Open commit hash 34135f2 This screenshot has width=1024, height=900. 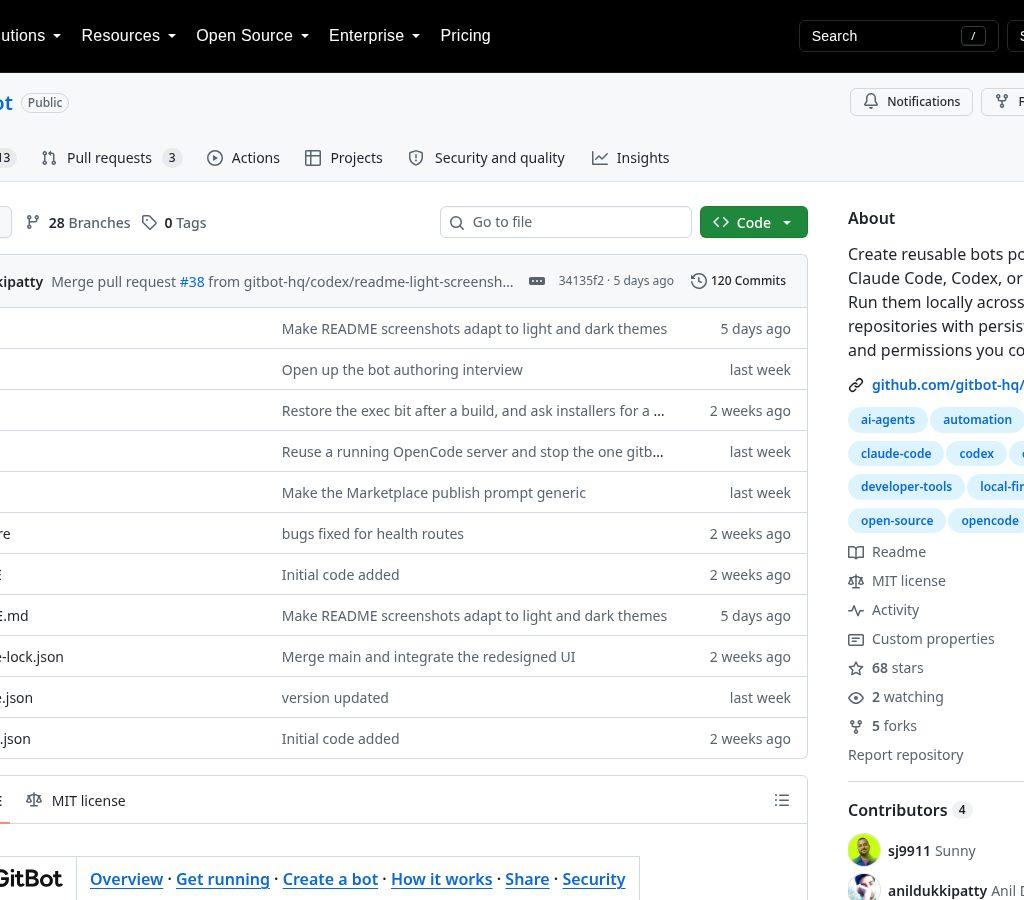(x=581, y=281)
